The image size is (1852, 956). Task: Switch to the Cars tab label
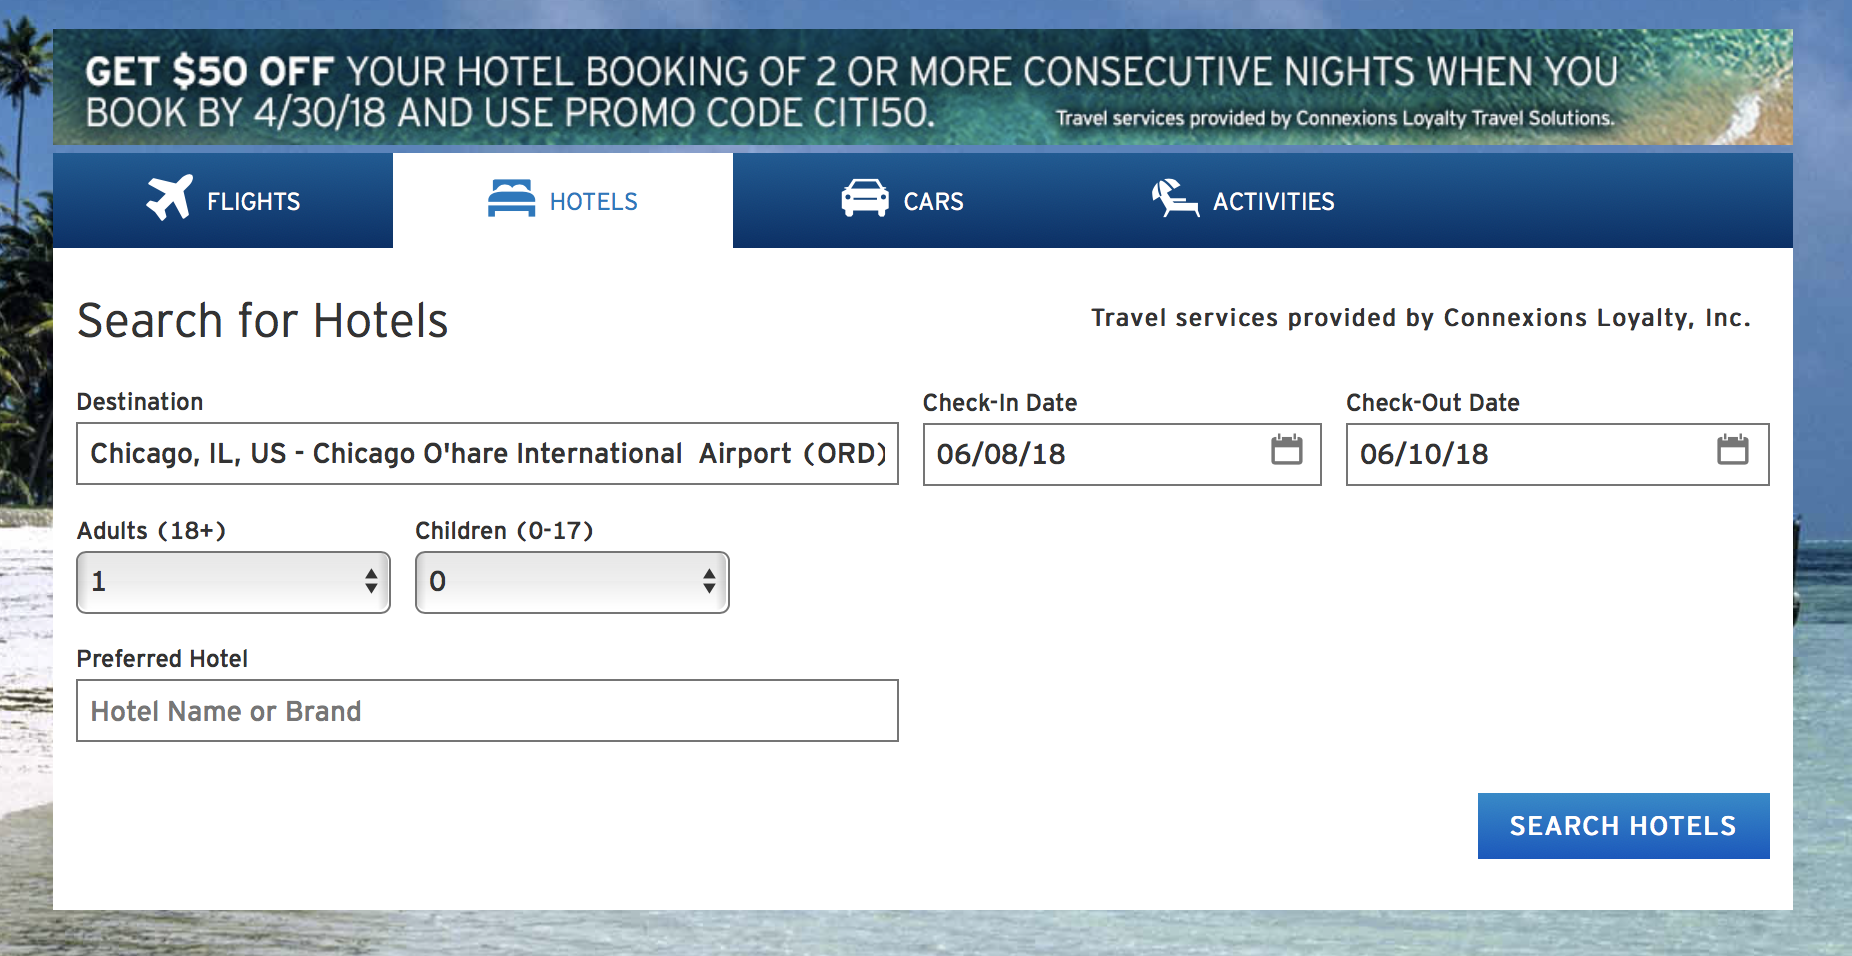(x=933, y=202)
